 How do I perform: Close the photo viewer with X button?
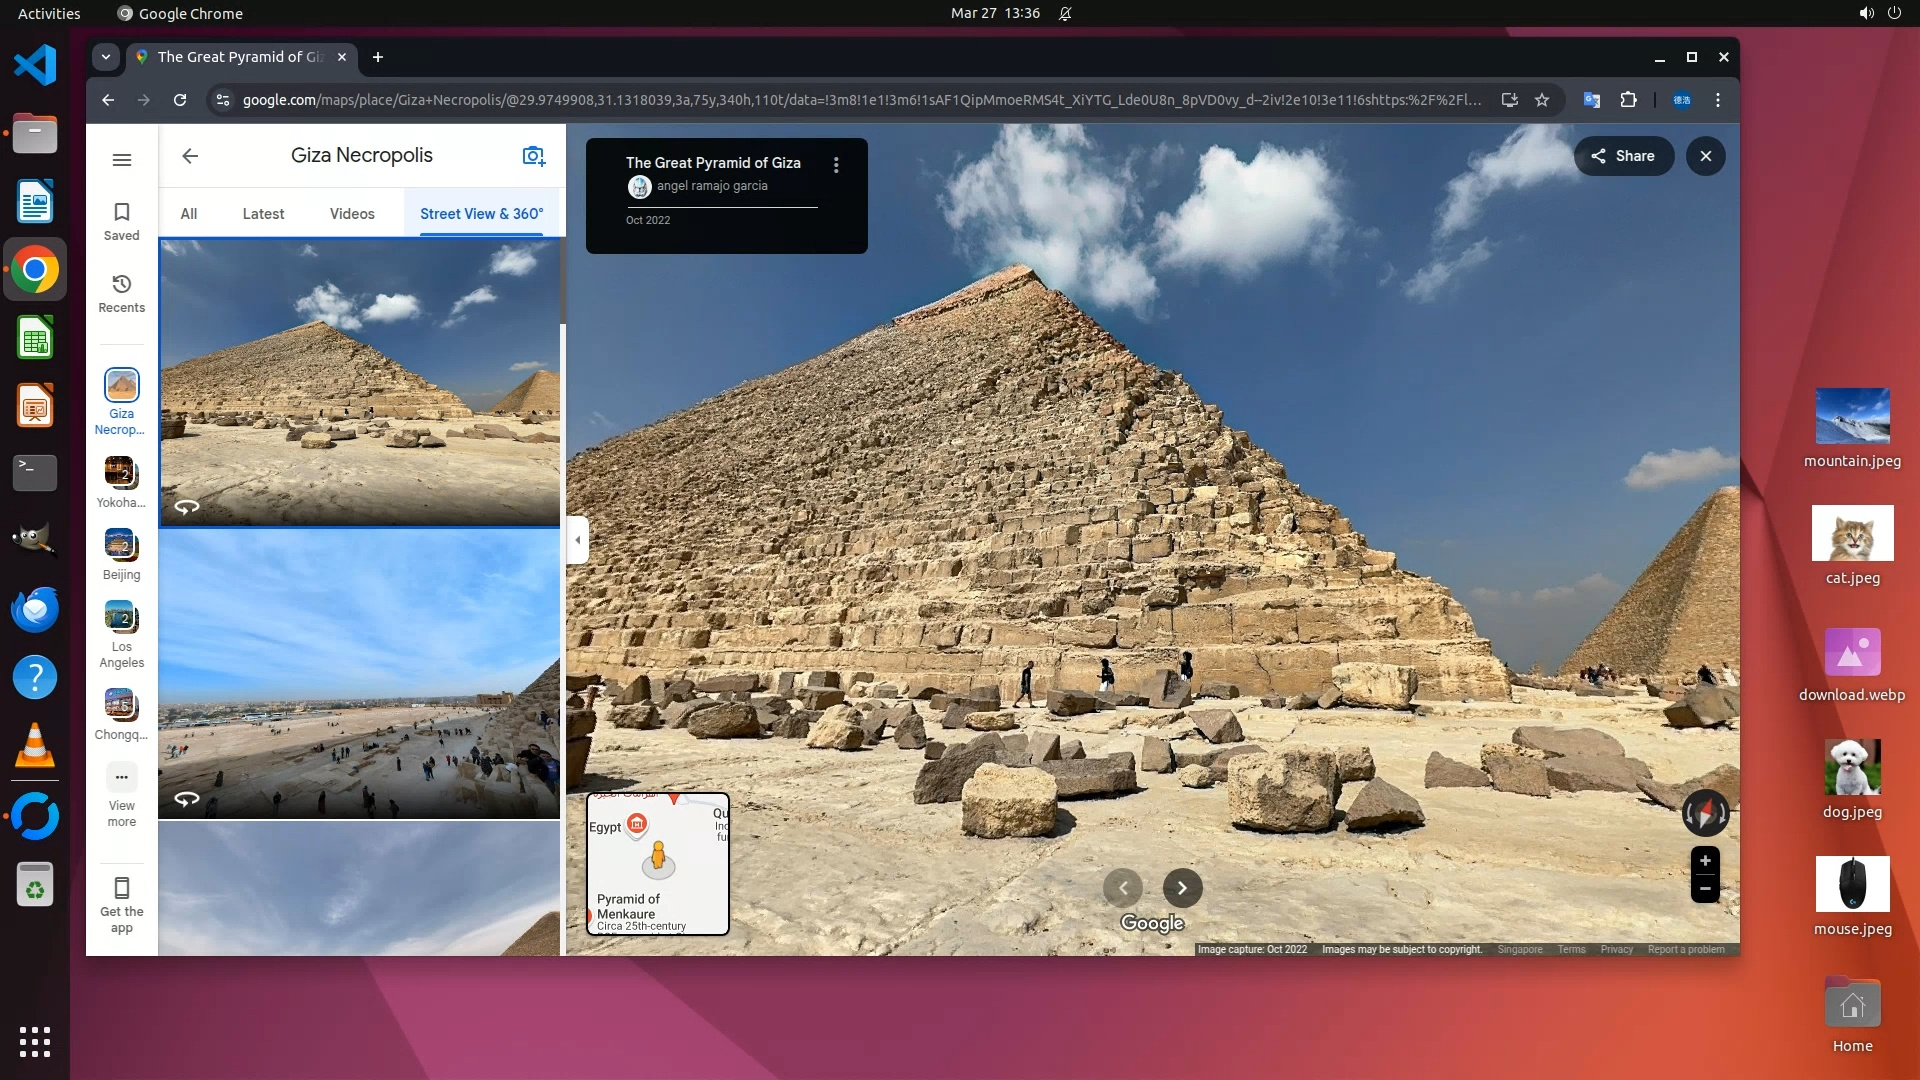(x=1705, y=156)
